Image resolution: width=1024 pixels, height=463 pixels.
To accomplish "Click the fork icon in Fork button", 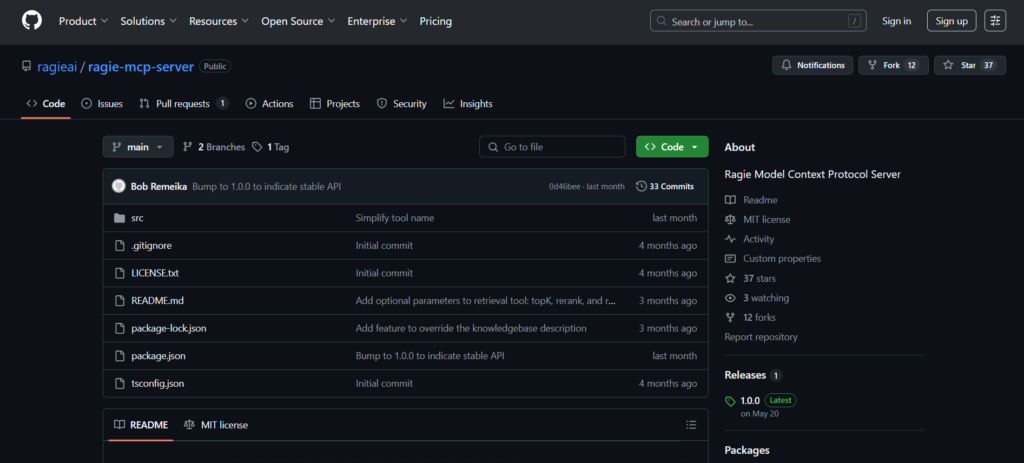I will [872, 65].
